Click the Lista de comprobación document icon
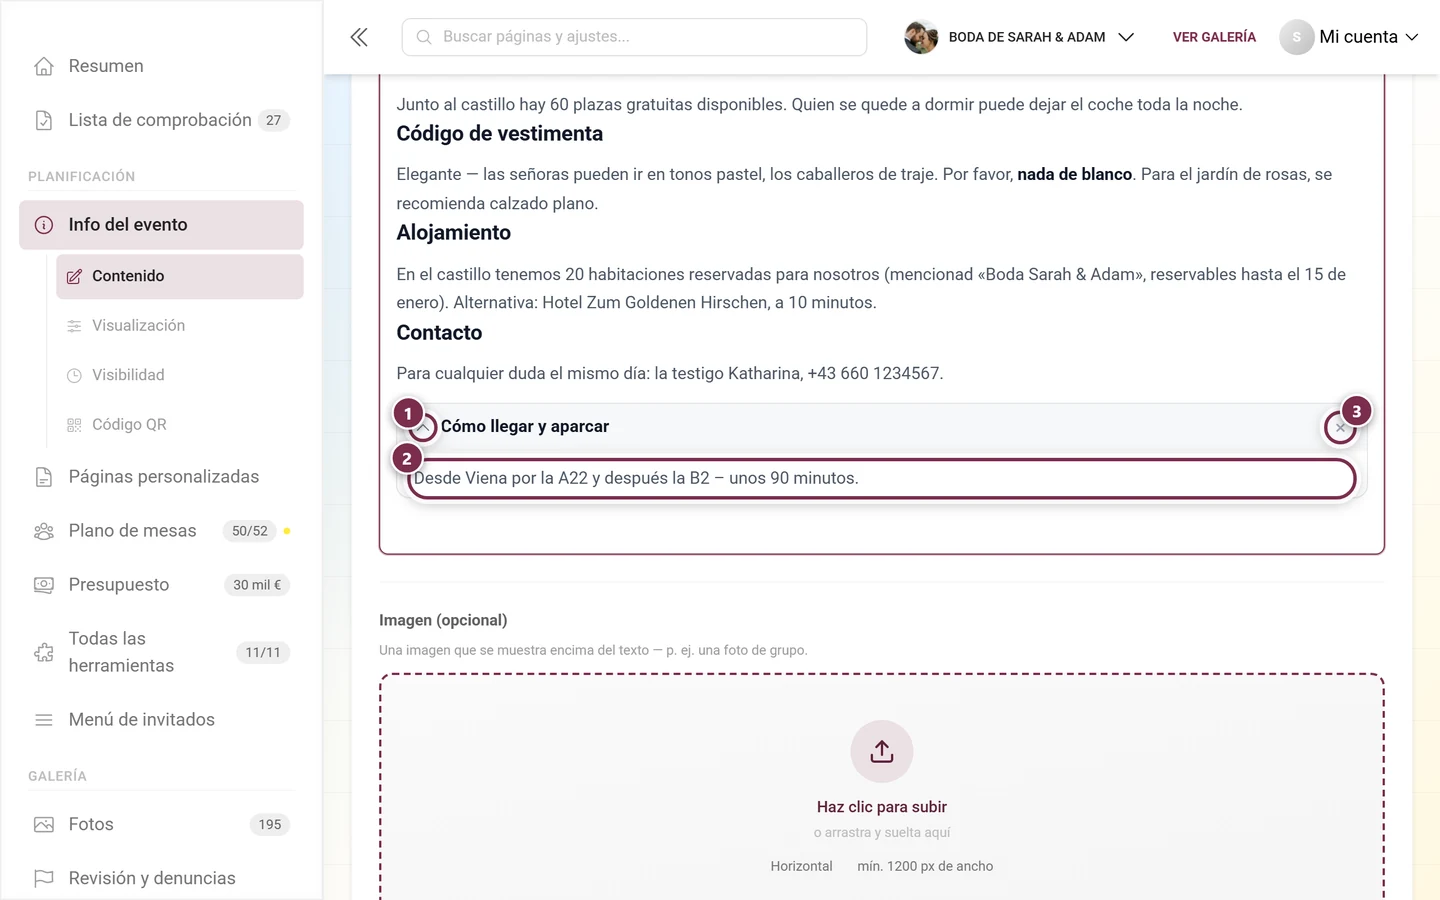Viewport: 1440px width, 900px height. click(44, 120)
